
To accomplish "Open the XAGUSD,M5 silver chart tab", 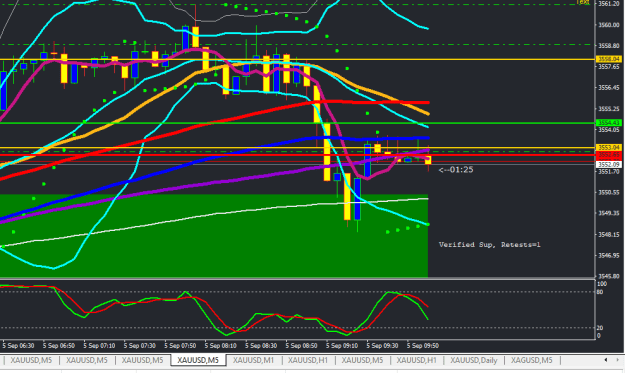I will pyautogui.click(x=532, y=360).
